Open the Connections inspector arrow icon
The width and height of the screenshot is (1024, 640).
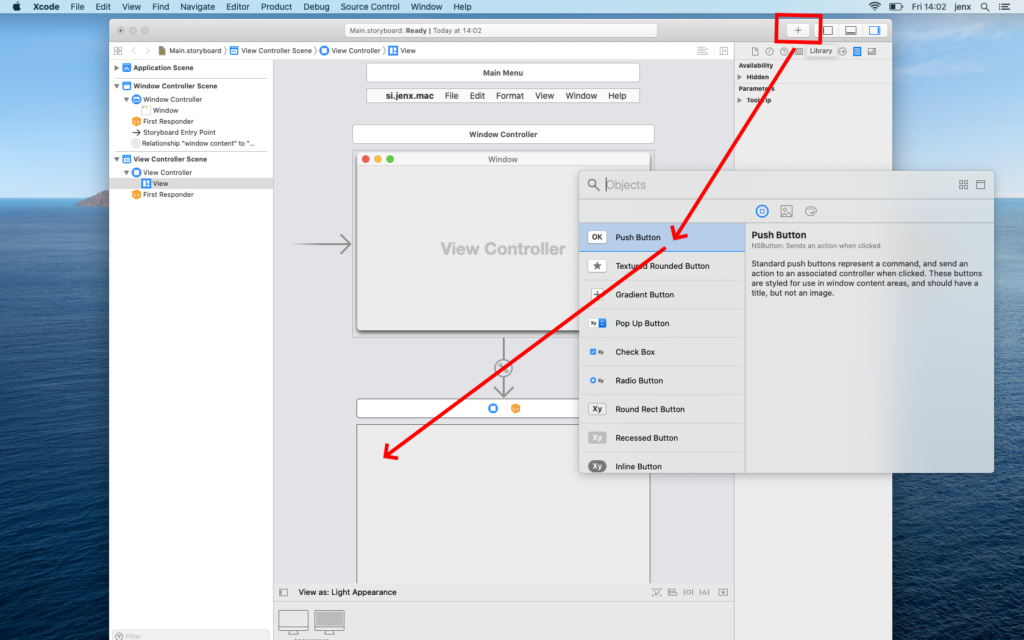[842, 51]
